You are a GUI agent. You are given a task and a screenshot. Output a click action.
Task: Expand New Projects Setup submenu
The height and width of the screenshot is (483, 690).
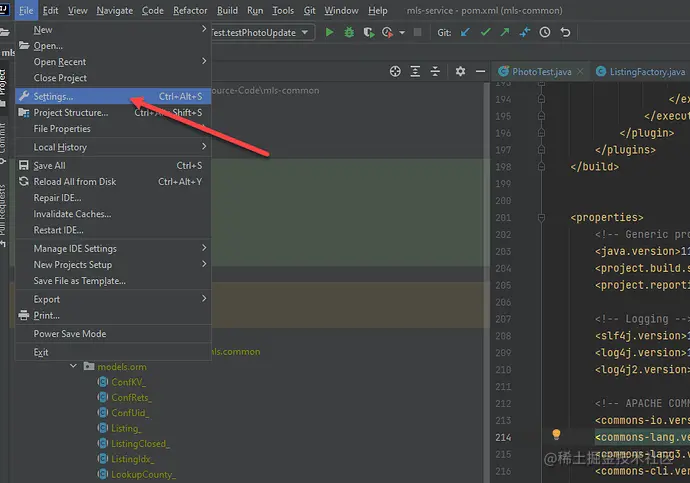click(114, 264)
